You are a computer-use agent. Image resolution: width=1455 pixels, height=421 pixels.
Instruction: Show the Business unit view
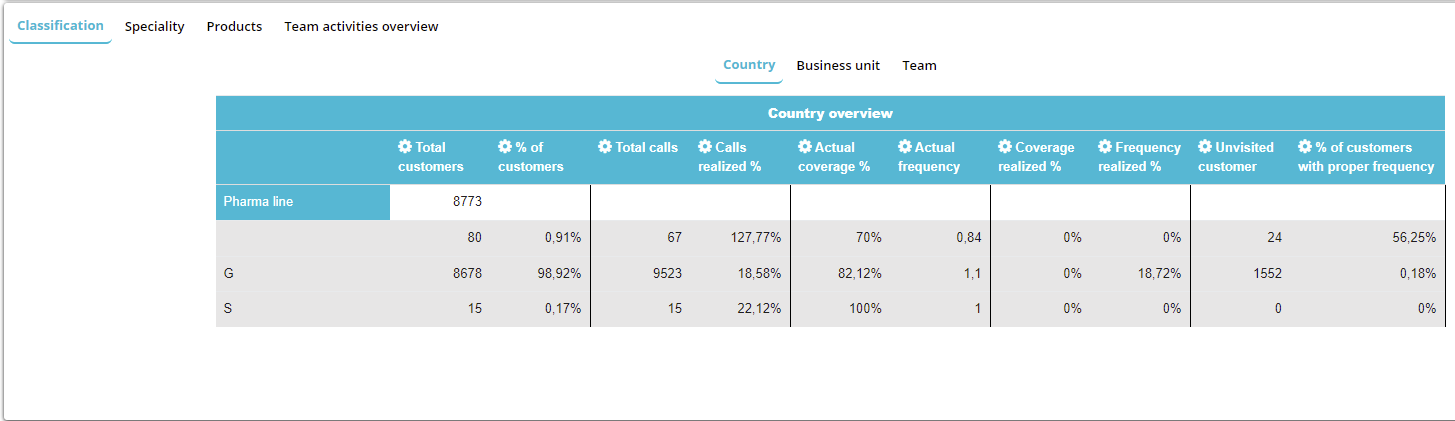point(838,66)
